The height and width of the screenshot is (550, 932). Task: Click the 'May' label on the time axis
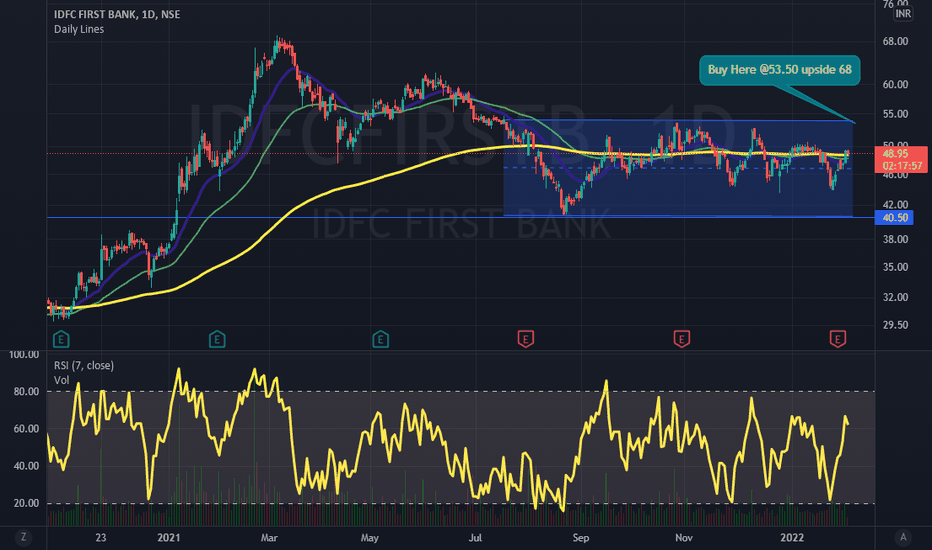click(369, 538)
